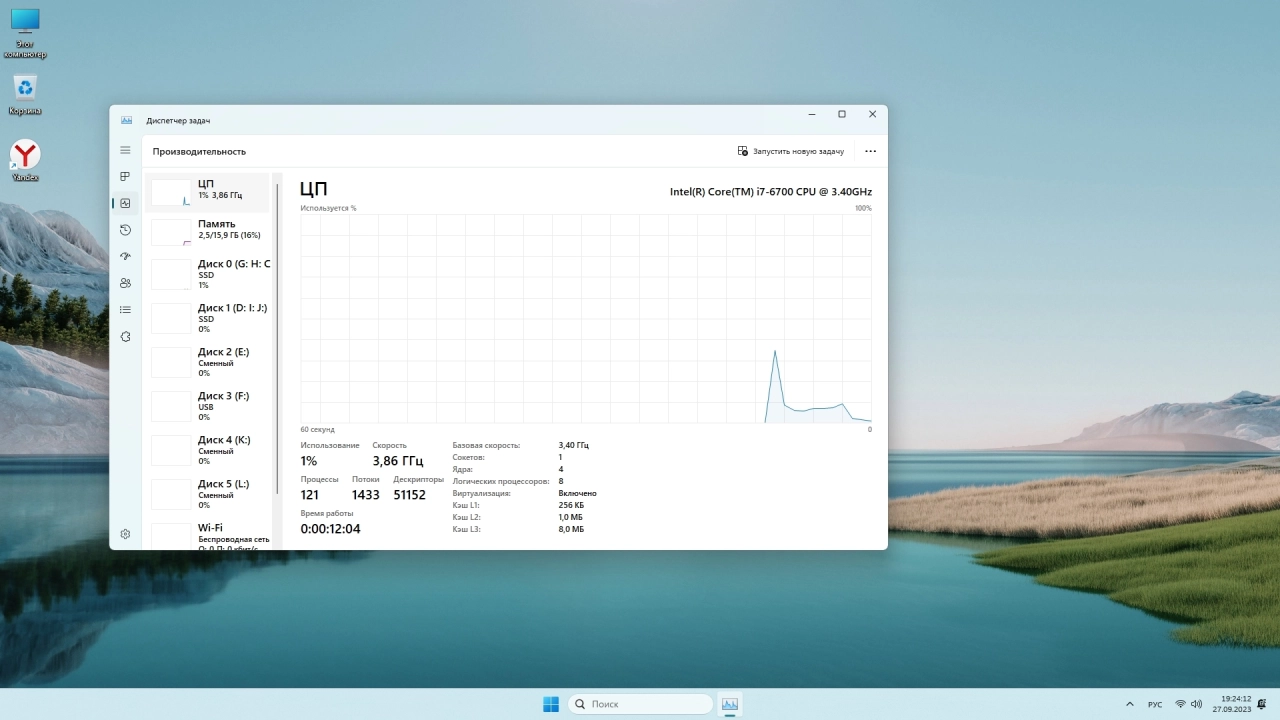
Task: Select the ЦП performance item
Action: (x=208, y=192)
